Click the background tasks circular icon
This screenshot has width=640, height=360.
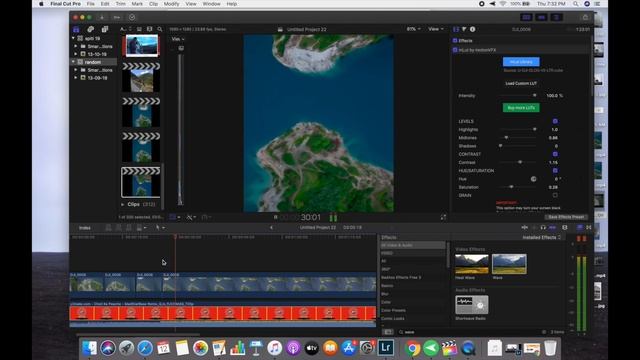pos(132,18)
